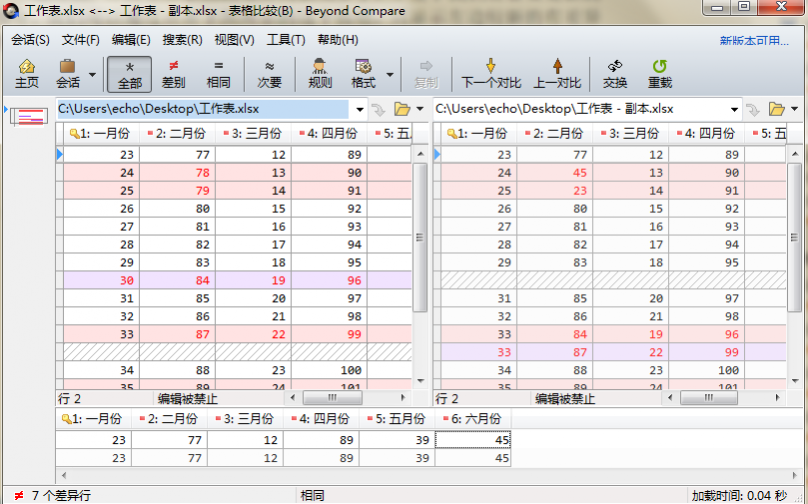Click left pane cell 30 in purple row
Viewport: 808px width, 504px height.
tap(102, 280)
